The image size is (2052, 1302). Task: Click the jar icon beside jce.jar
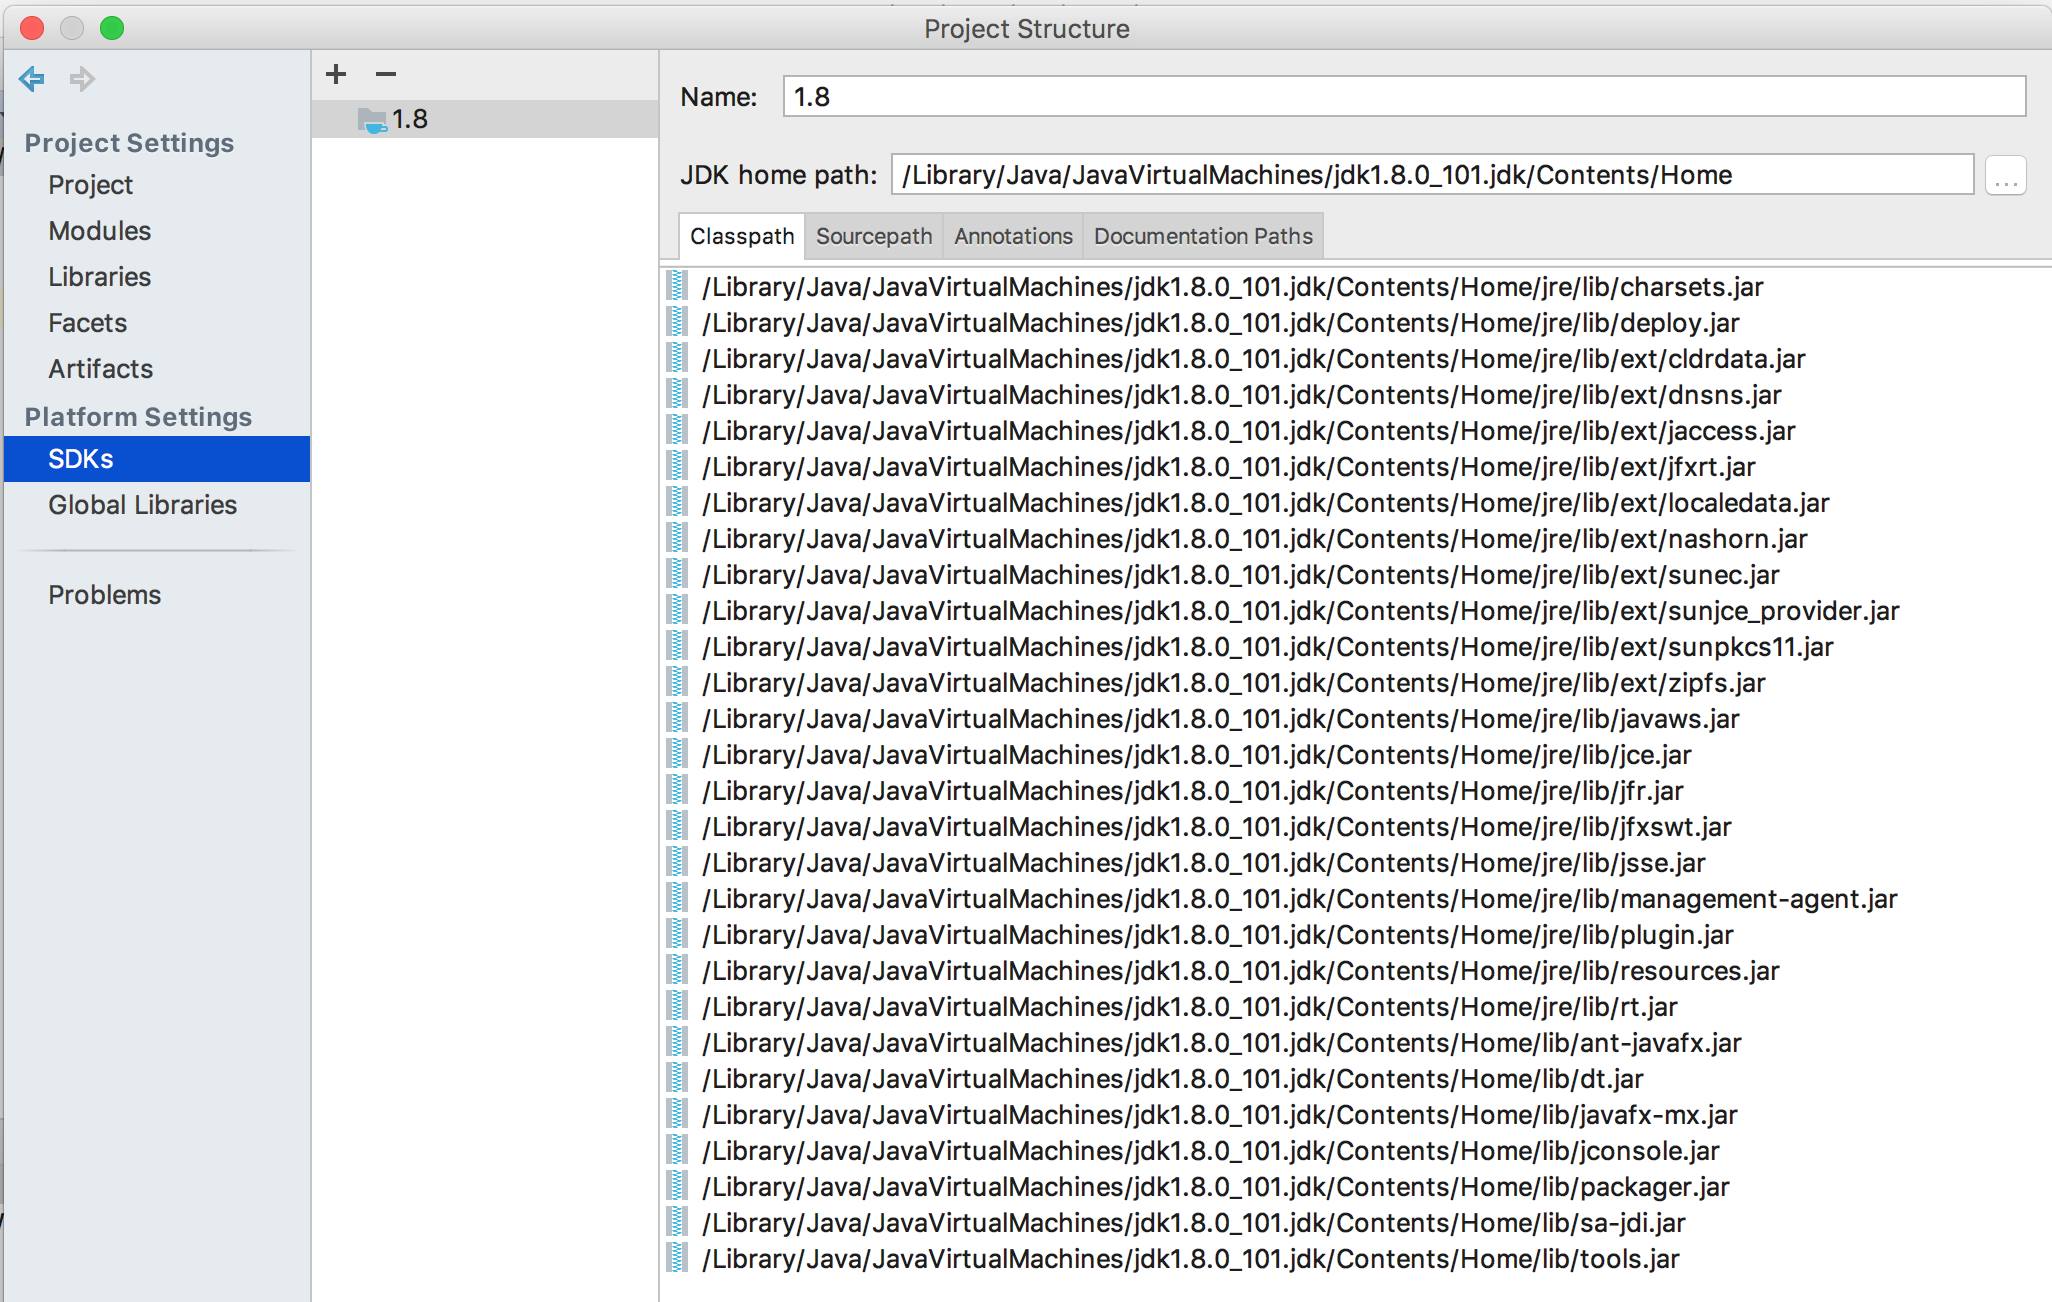coord(678,755)
